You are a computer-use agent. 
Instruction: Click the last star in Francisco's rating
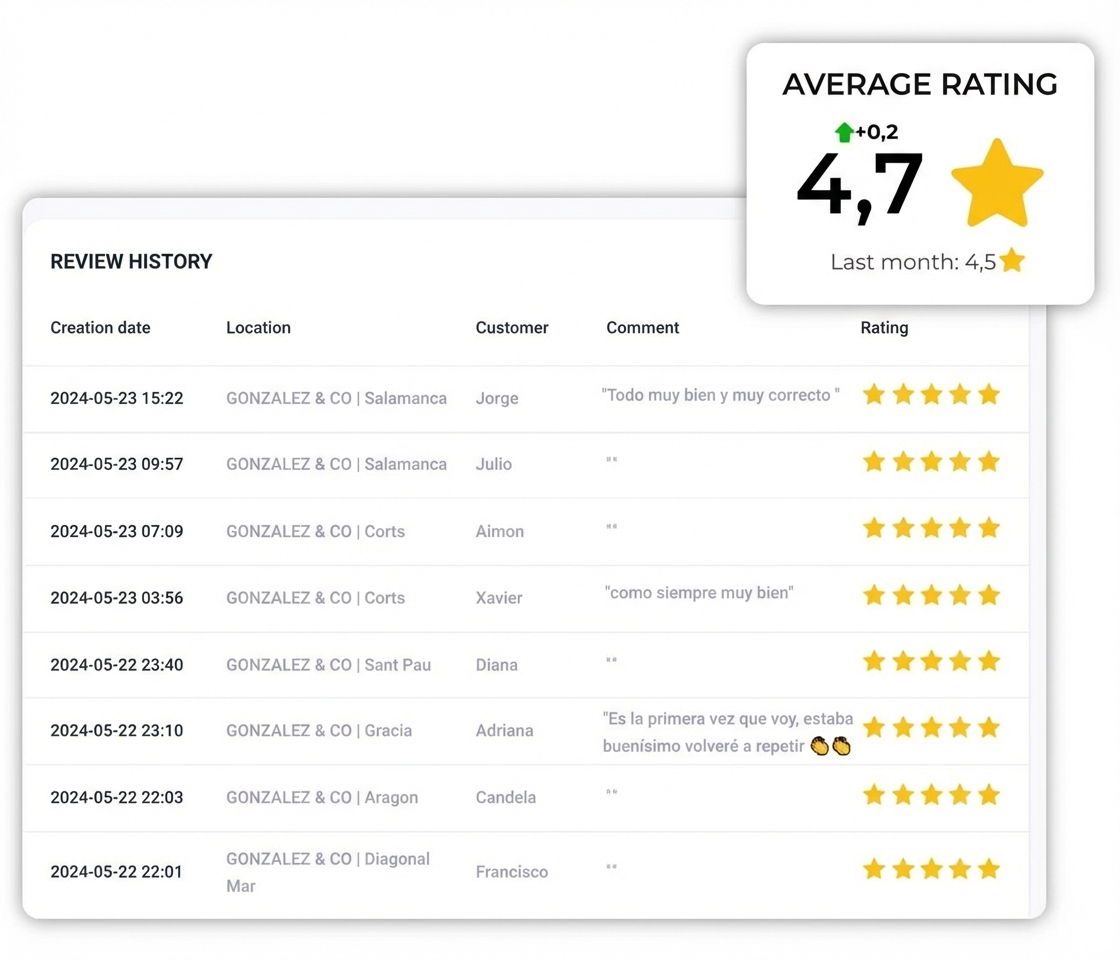(989, 869)
